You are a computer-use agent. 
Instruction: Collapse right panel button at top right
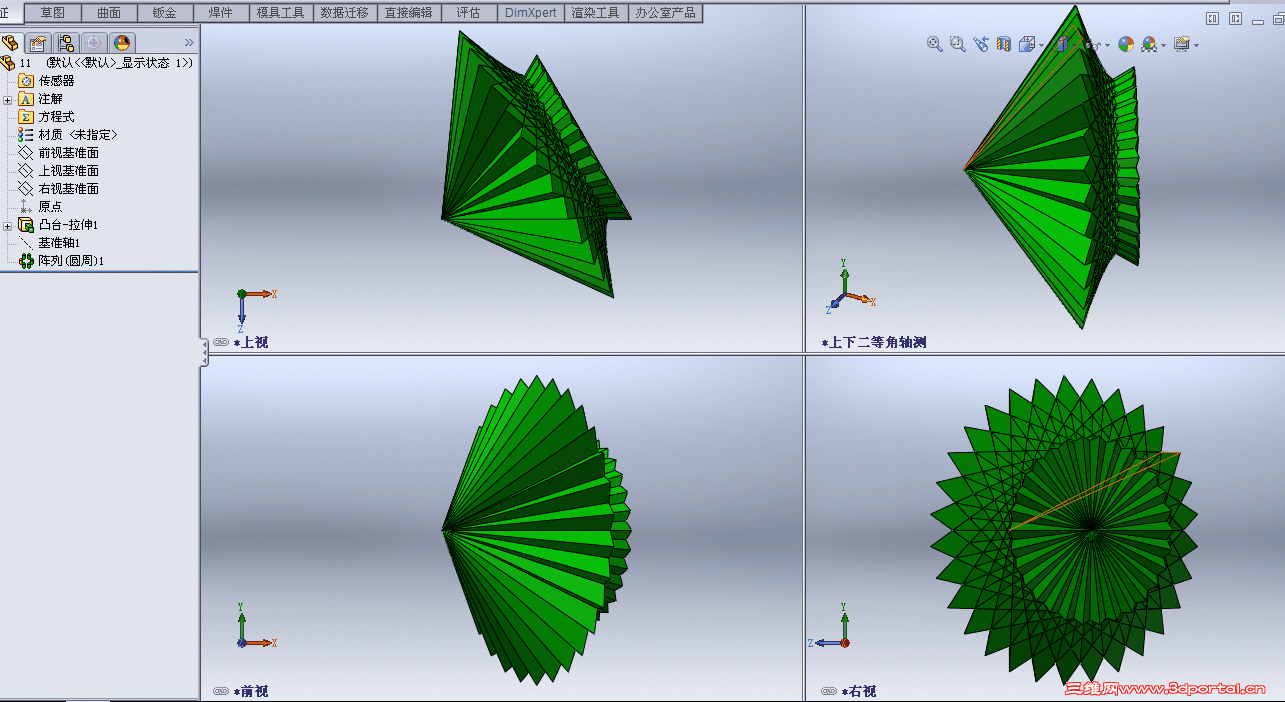1235,18
